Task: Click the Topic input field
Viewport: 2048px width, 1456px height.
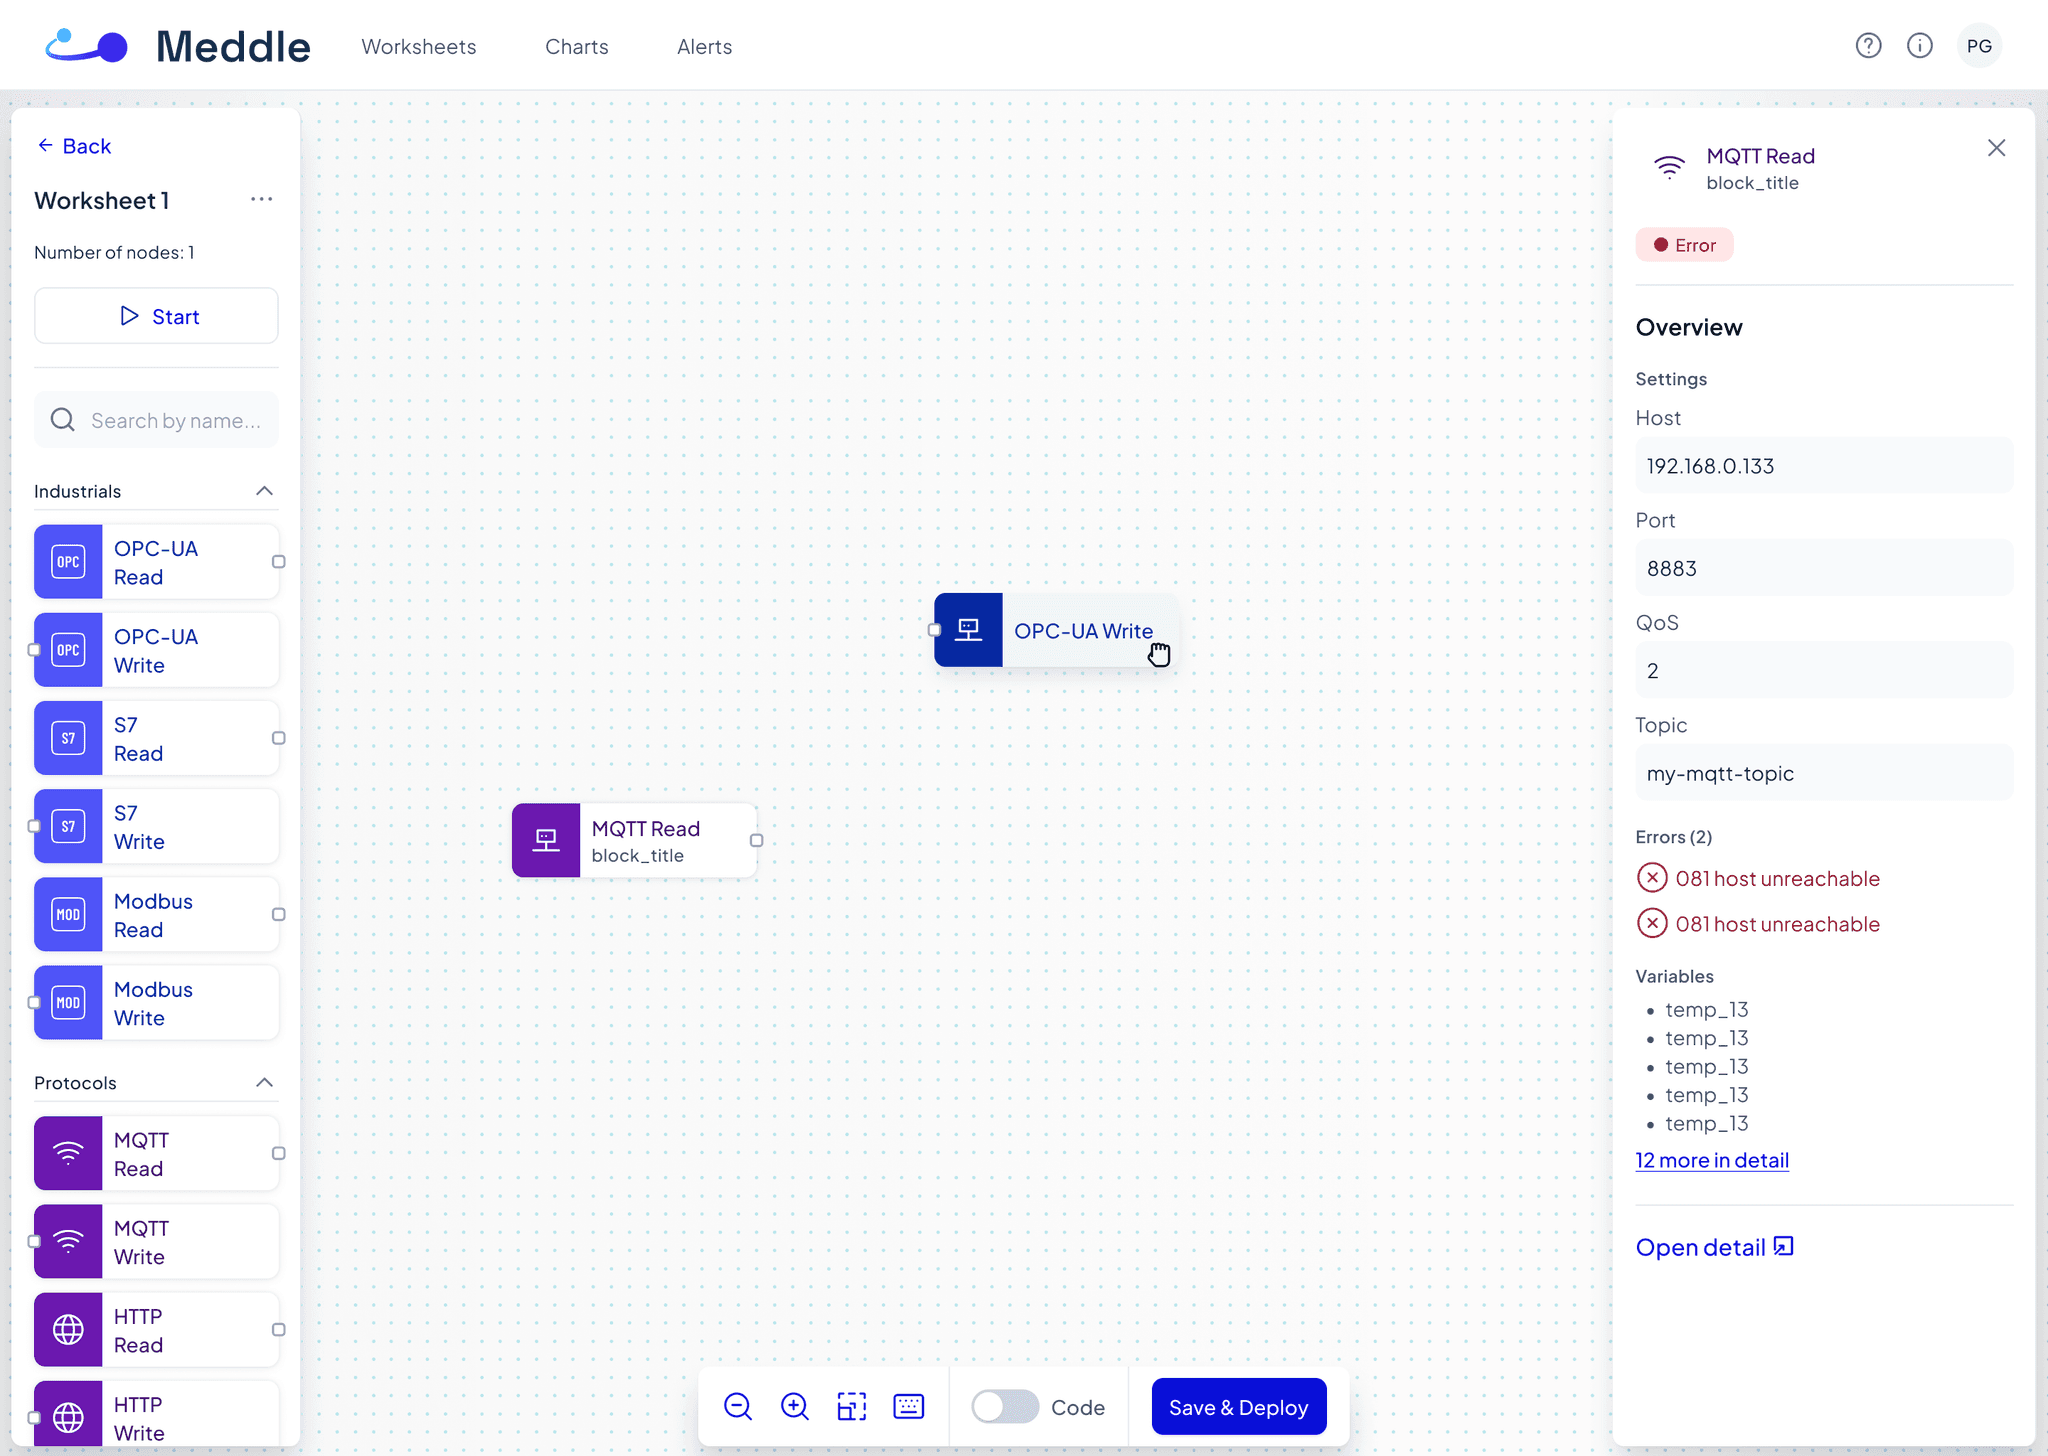Action: [x=1824, y=773]
